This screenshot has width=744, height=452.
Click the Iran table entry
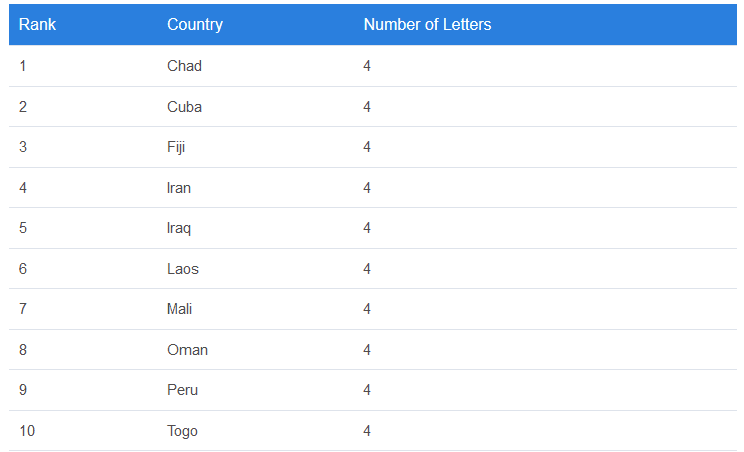click(179, 188)
